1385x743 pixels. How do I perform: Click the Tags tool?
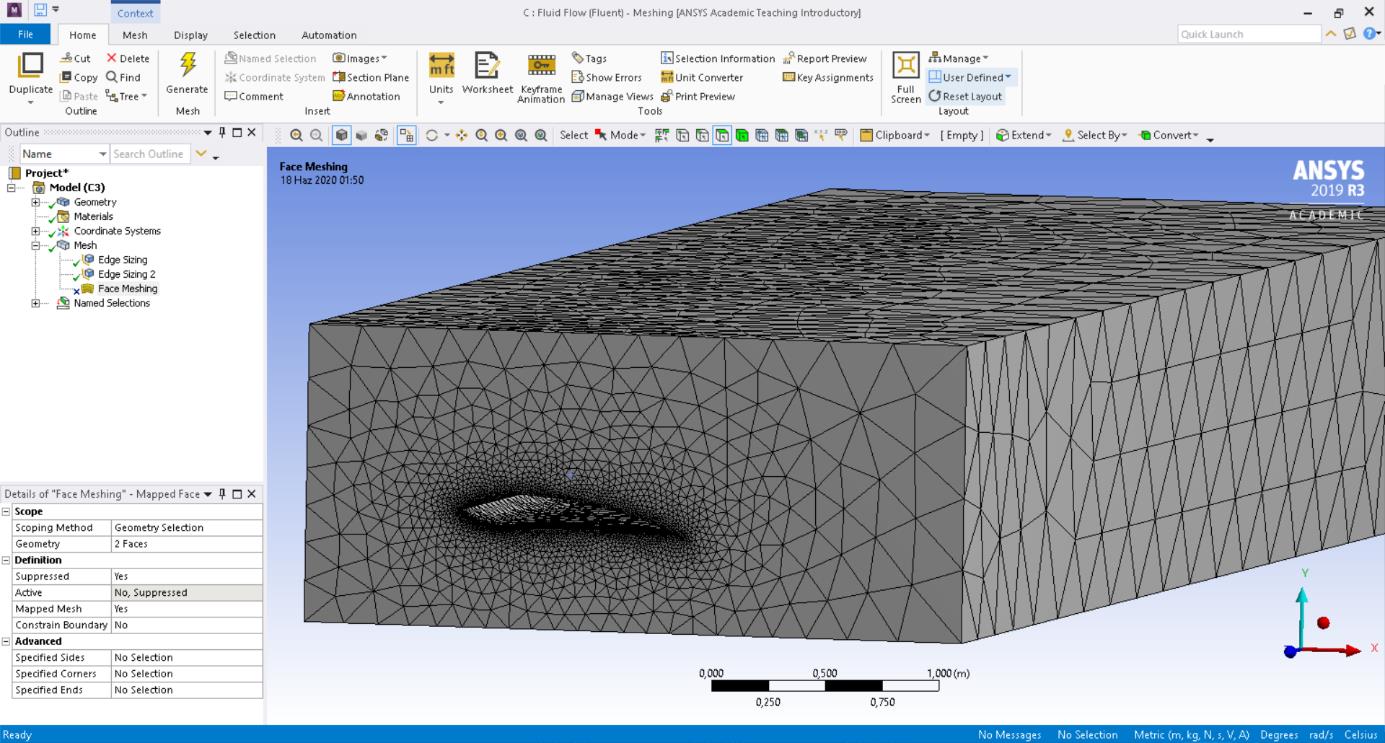point(589,59)
